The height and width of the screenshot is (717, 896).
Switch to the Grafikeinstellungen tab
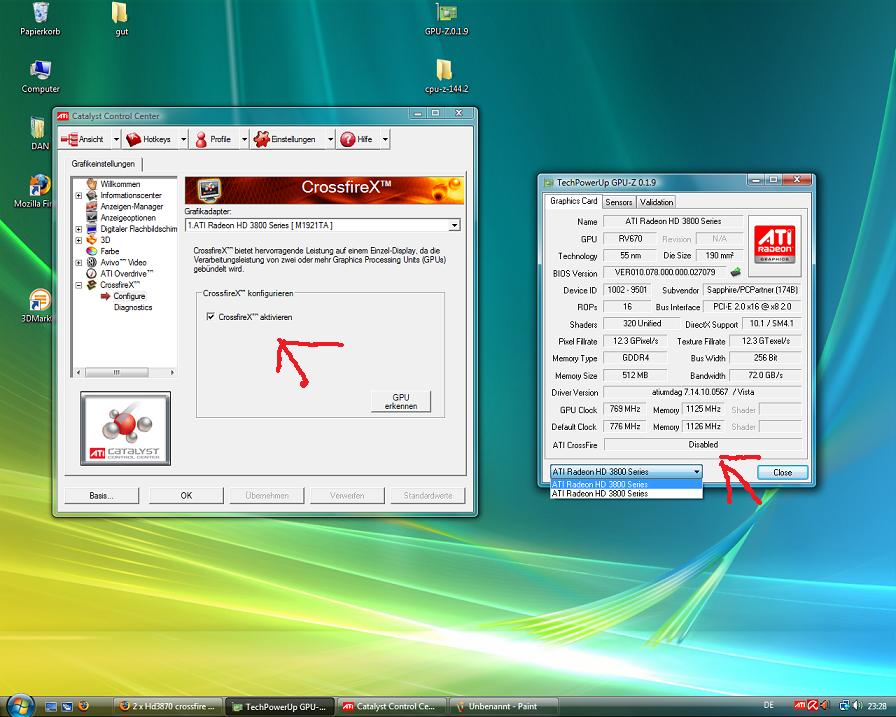click(103, 164)
